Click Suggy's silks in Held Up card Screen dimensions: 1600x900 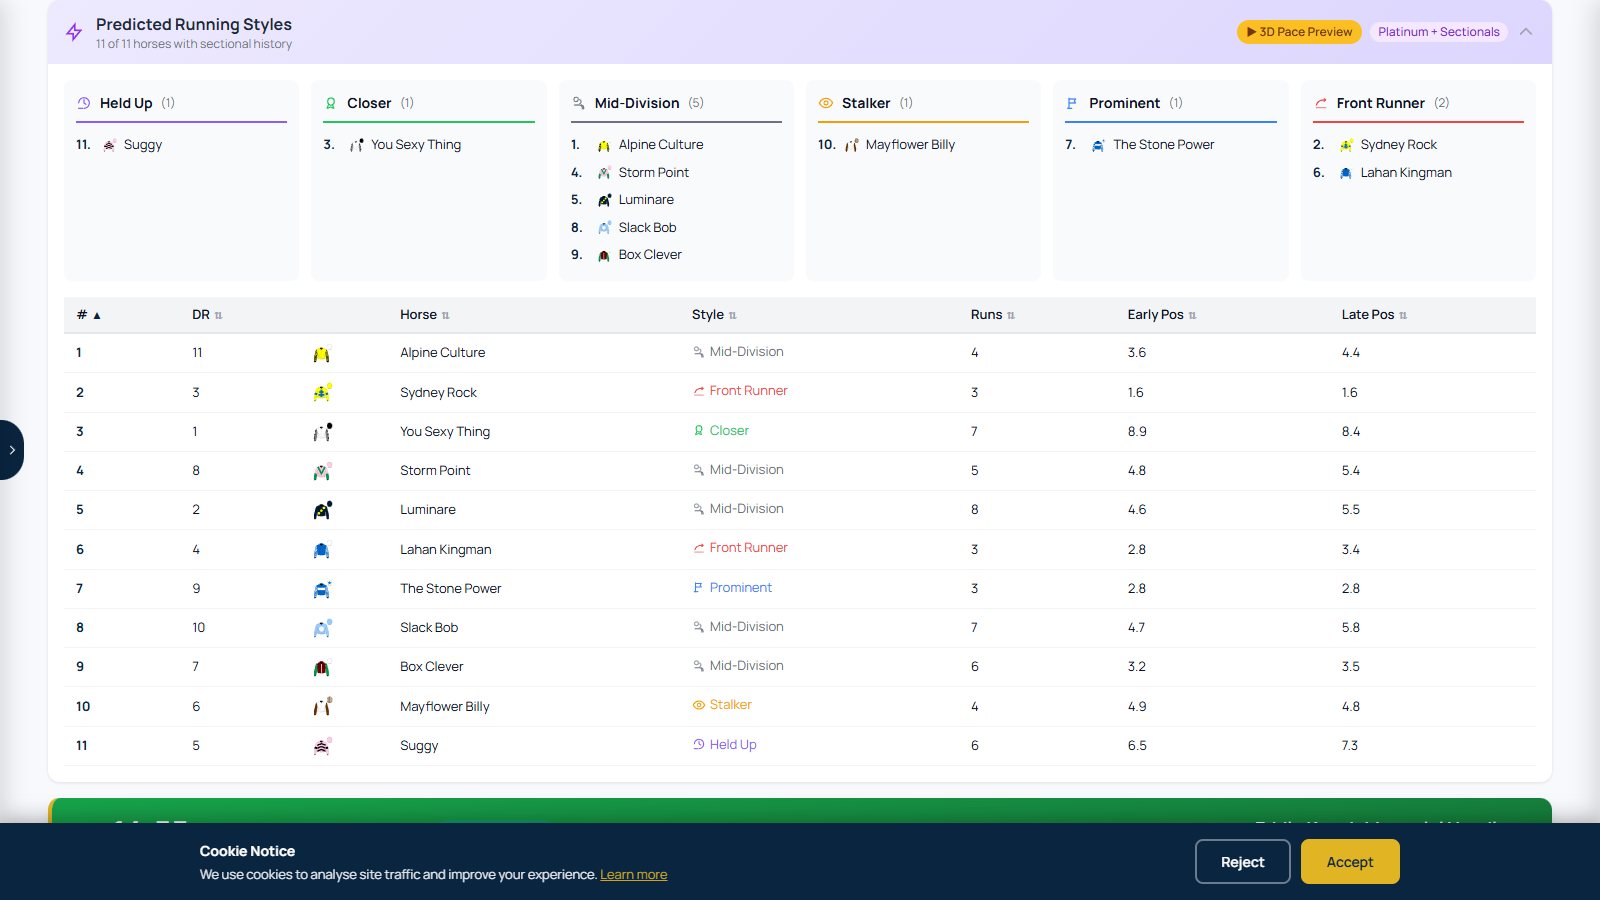[109, 145]
